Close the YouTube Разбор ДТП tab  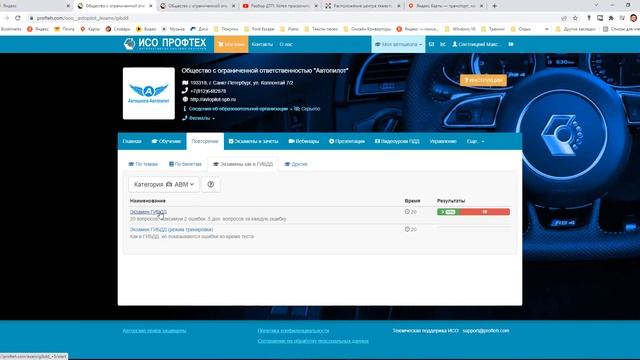pyautogui.click(x=316, y=6)
